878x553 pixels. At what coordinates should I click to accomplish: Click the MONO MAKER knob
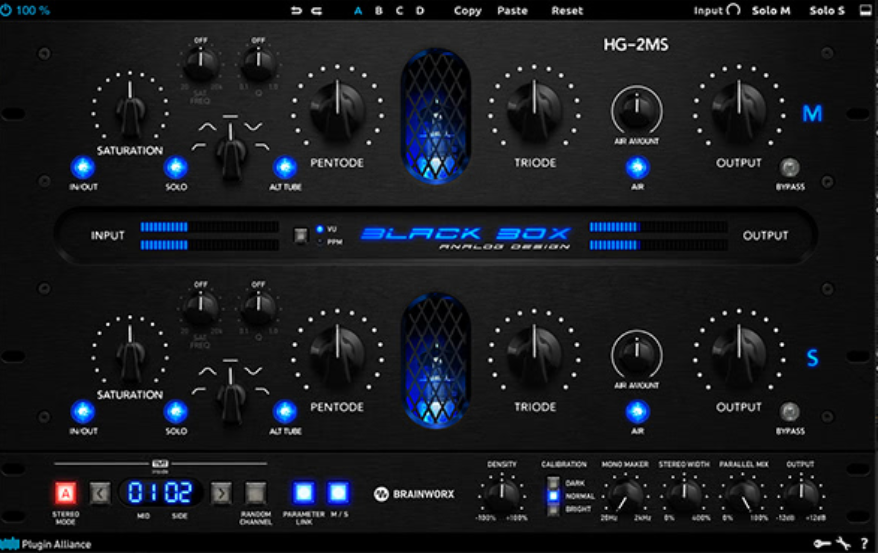(625, 494)
